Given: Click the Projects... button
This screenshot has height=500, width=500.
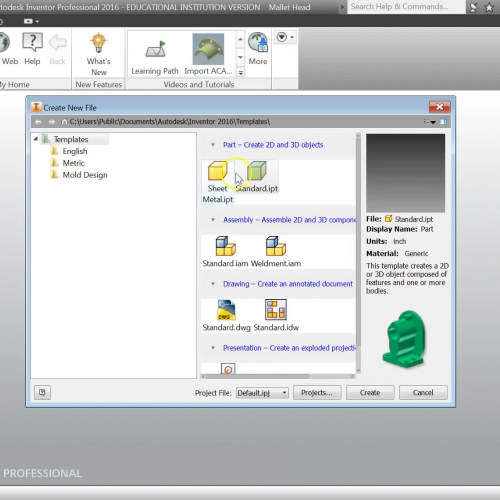Looking at the screenshot, I should [317, 393].
